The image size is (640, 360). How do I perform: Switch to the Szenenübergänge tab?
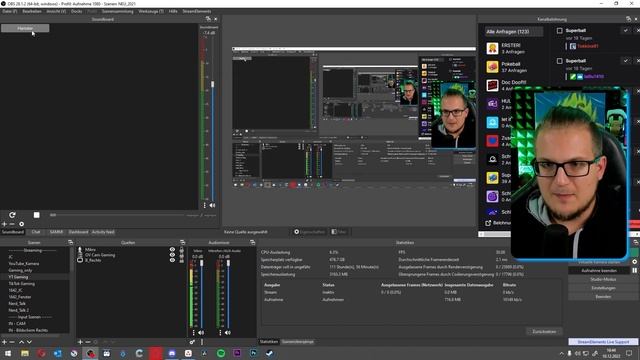point(298,342)
